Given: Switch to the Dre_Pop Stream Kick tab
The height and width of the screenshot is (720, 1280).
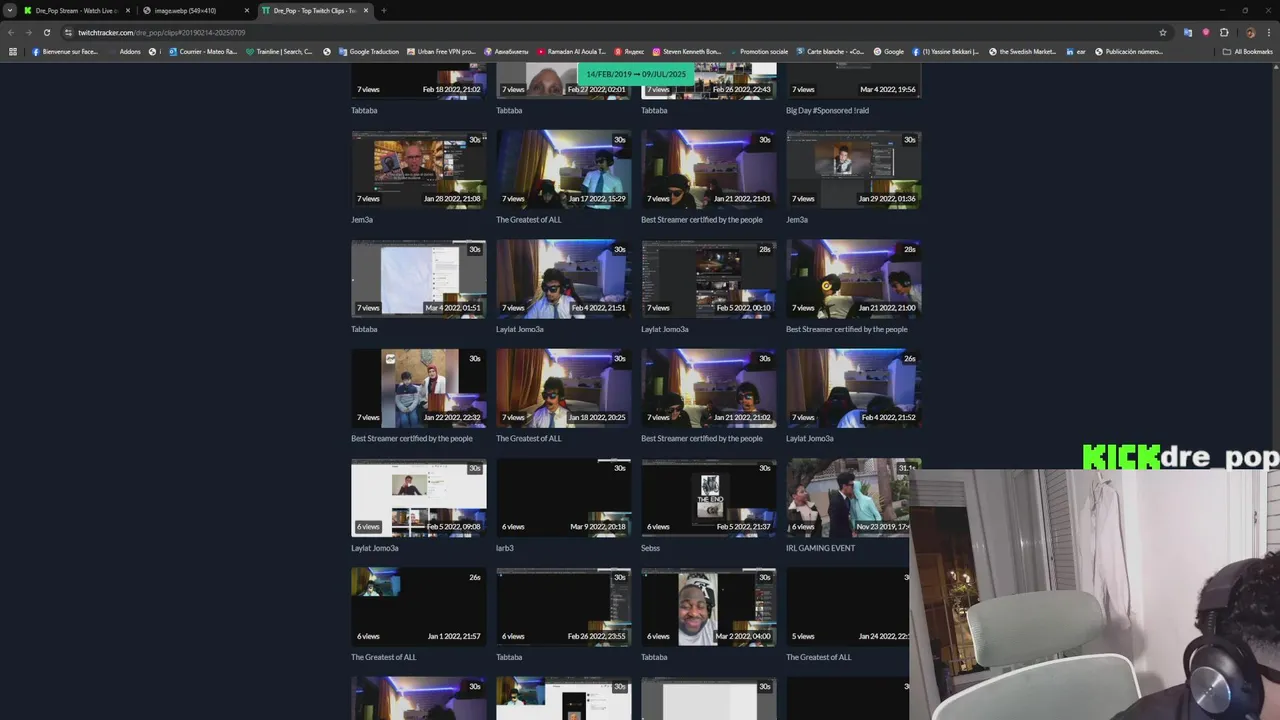Looking at the screenshot, I should (x=77, y=10).
